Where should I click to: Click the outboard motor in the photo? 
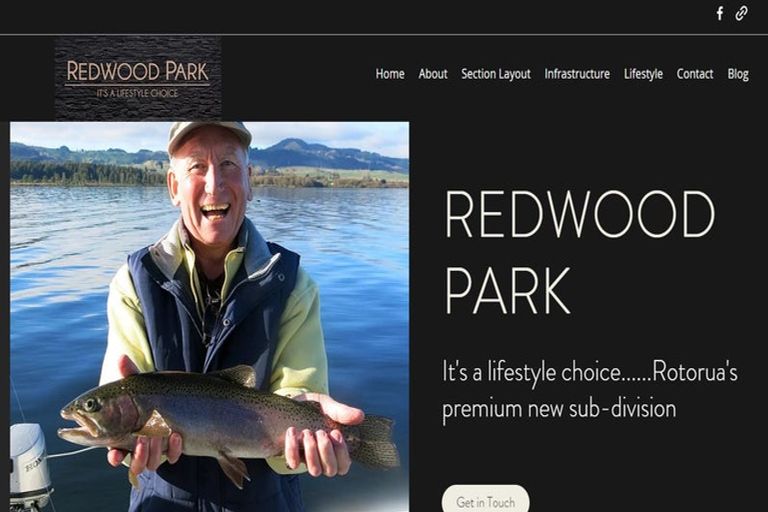(x=28, y=467)
